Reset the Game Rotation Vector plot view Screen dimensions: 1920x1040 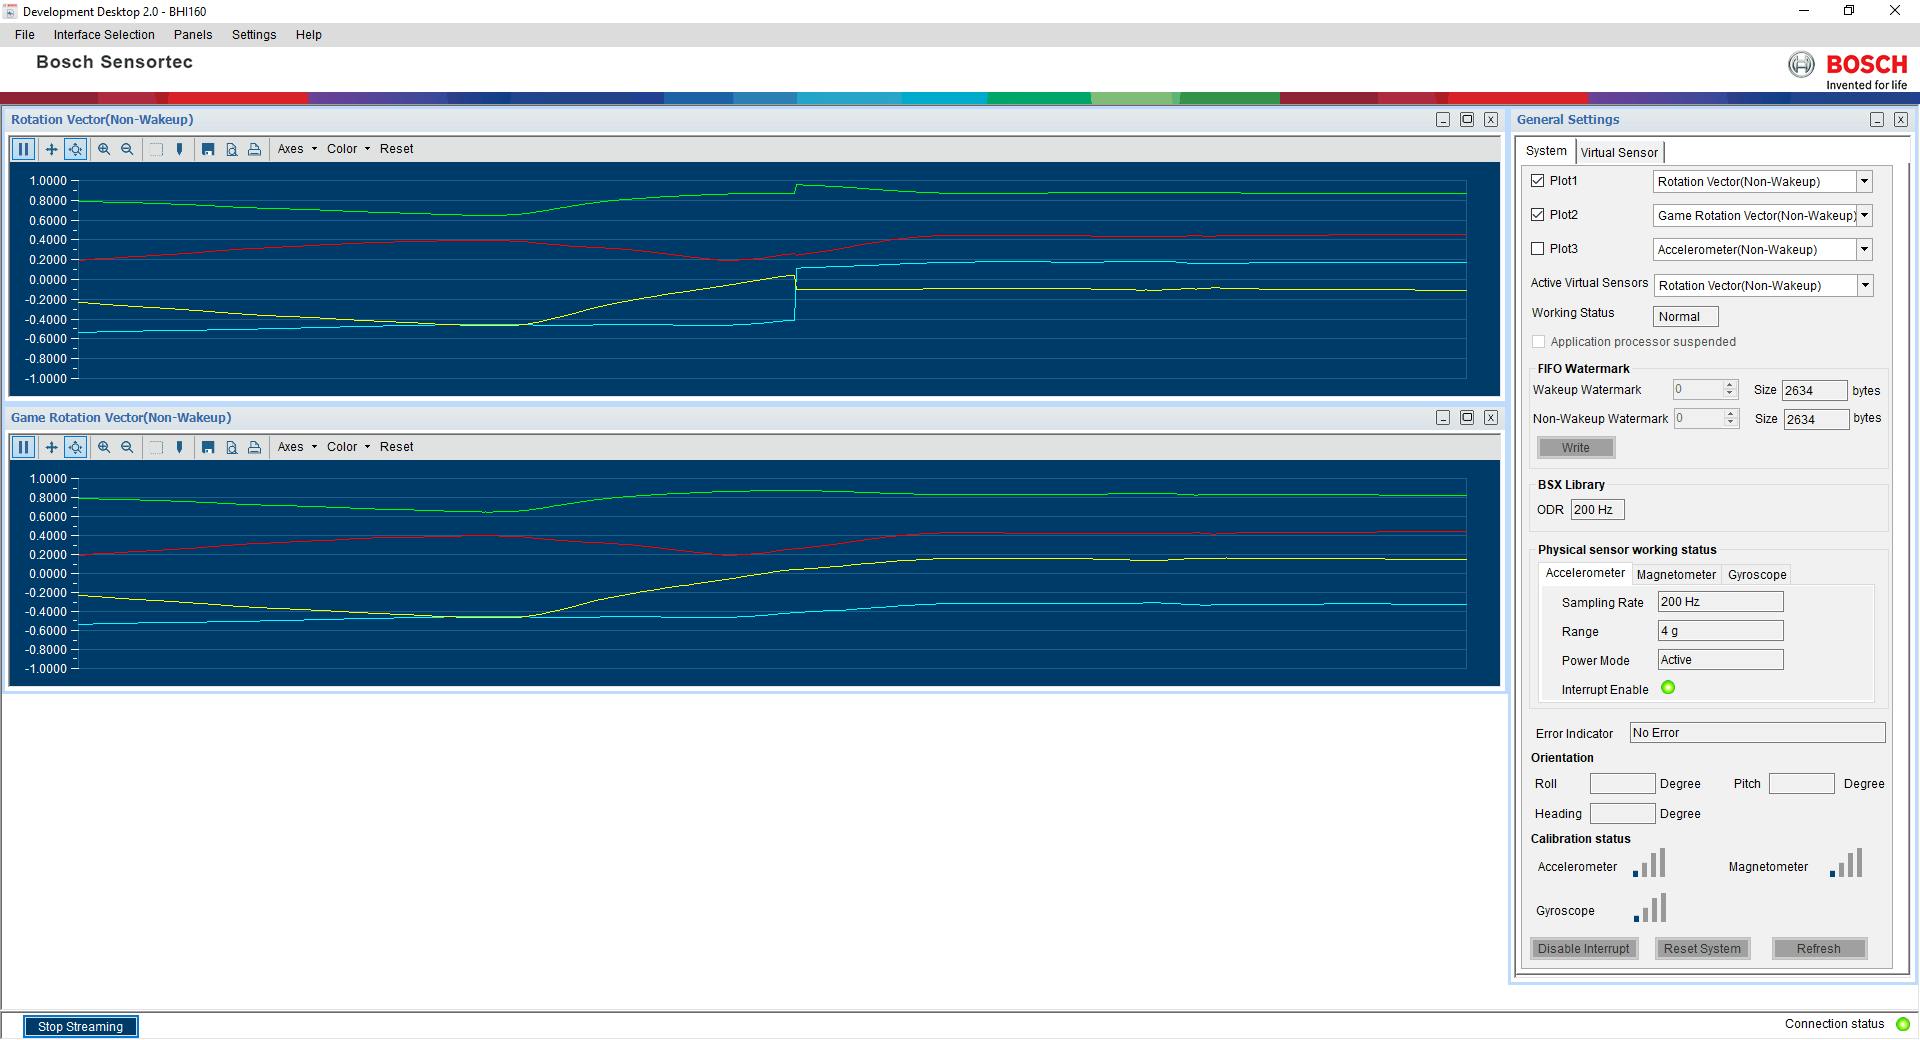[396, 447]
